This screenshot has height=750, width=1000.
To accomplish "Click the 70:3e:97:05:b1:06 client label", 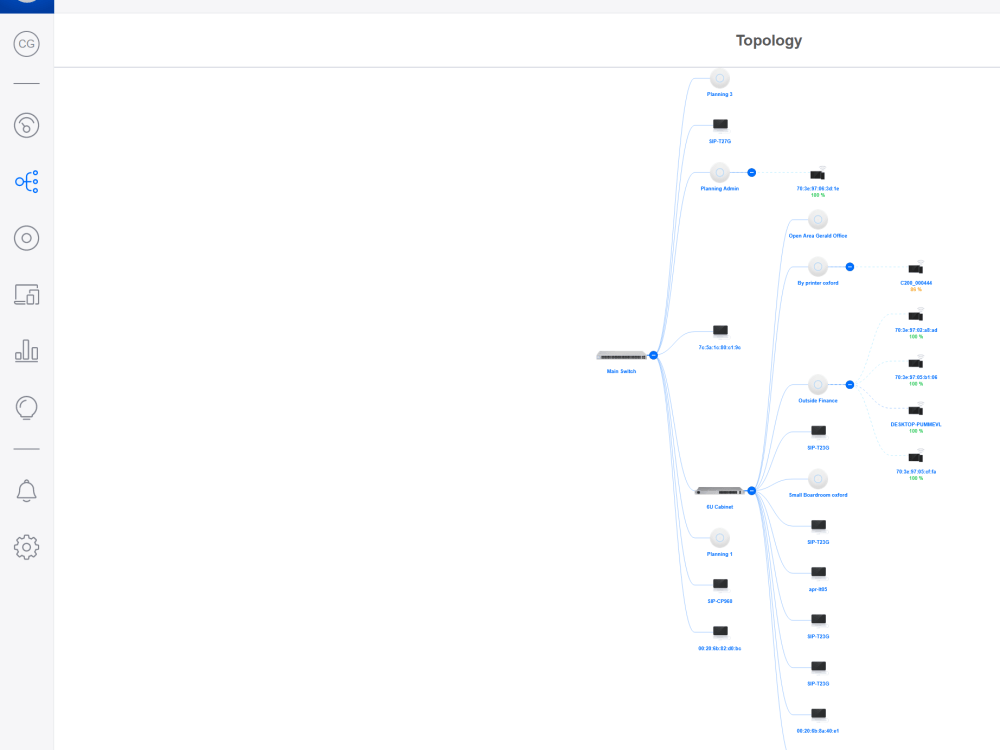I will click(x=916, y=378).
